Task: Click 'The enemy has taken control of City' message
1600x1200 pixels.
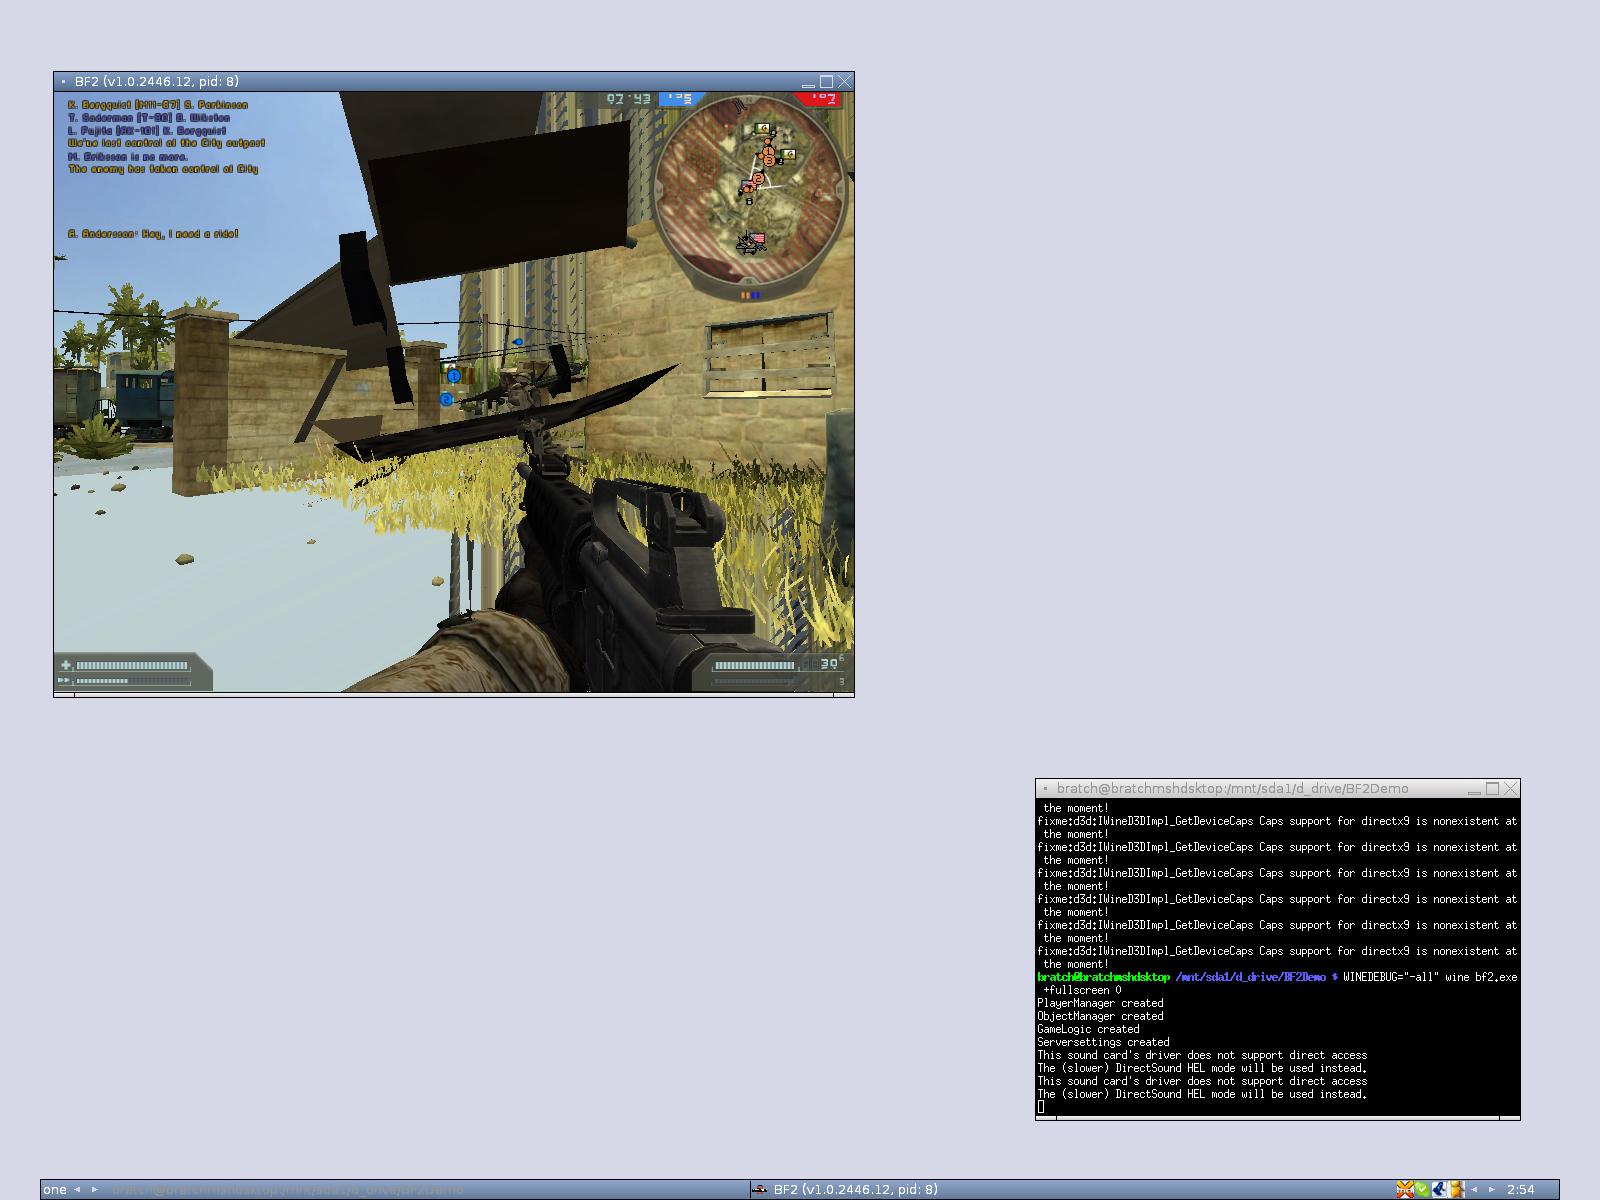Action: click(x=163, y=170)
